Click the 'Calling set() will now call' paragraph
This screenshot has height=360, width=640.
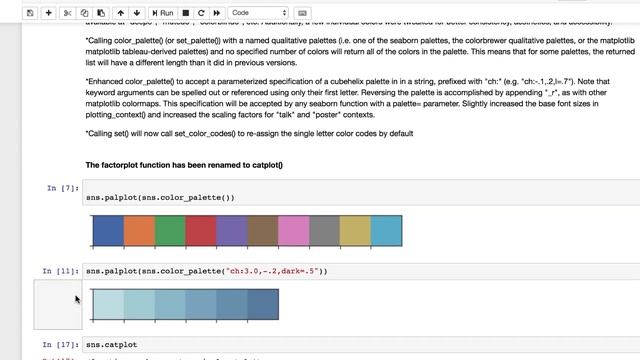tap(249, 133)
